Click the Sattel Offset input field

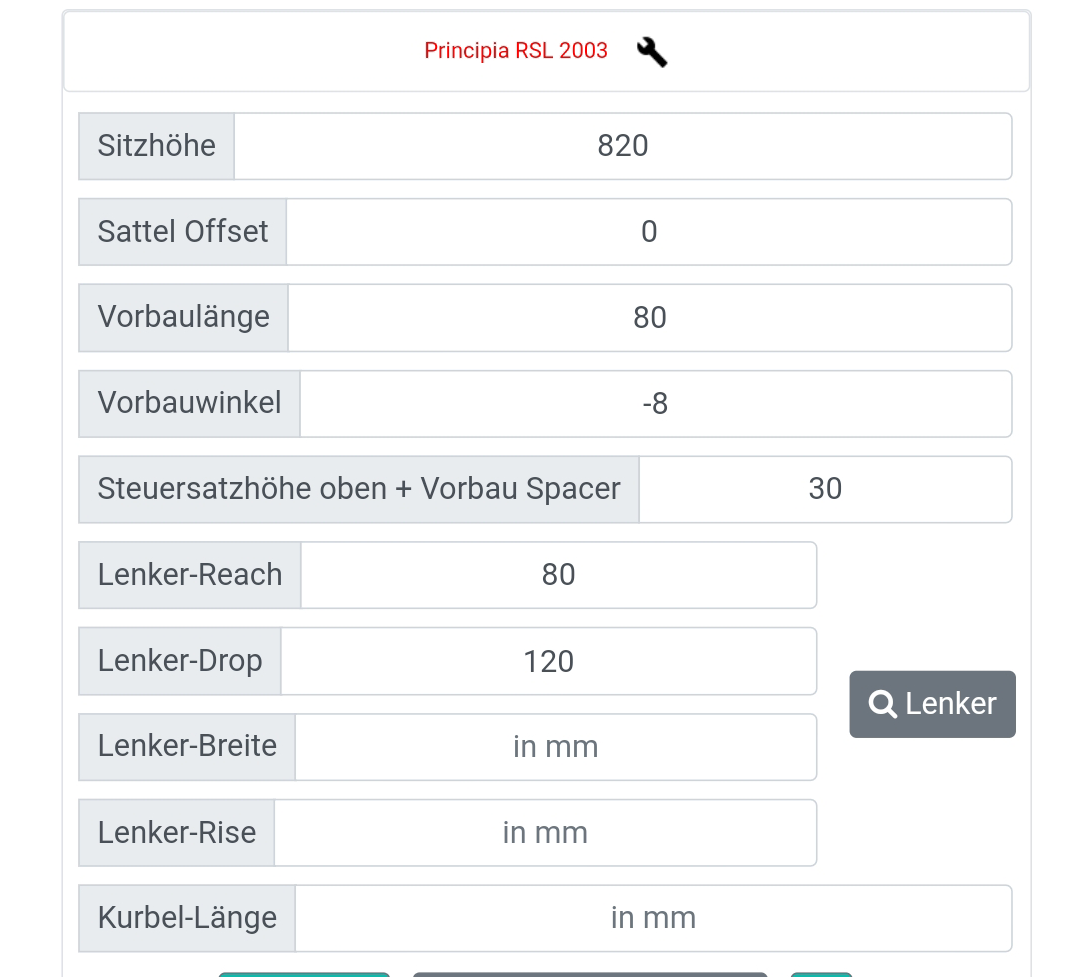click(x=648, y=232)
